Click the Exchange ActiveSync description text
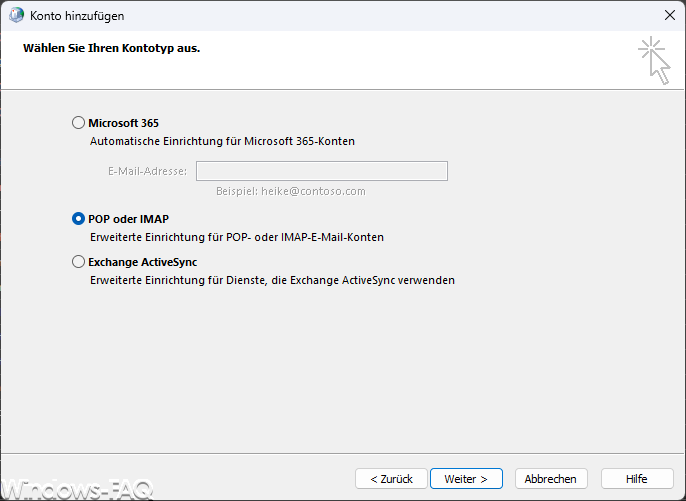Image resolution: width=686 pixels, height=501 pixels. [x=272, y=280]
